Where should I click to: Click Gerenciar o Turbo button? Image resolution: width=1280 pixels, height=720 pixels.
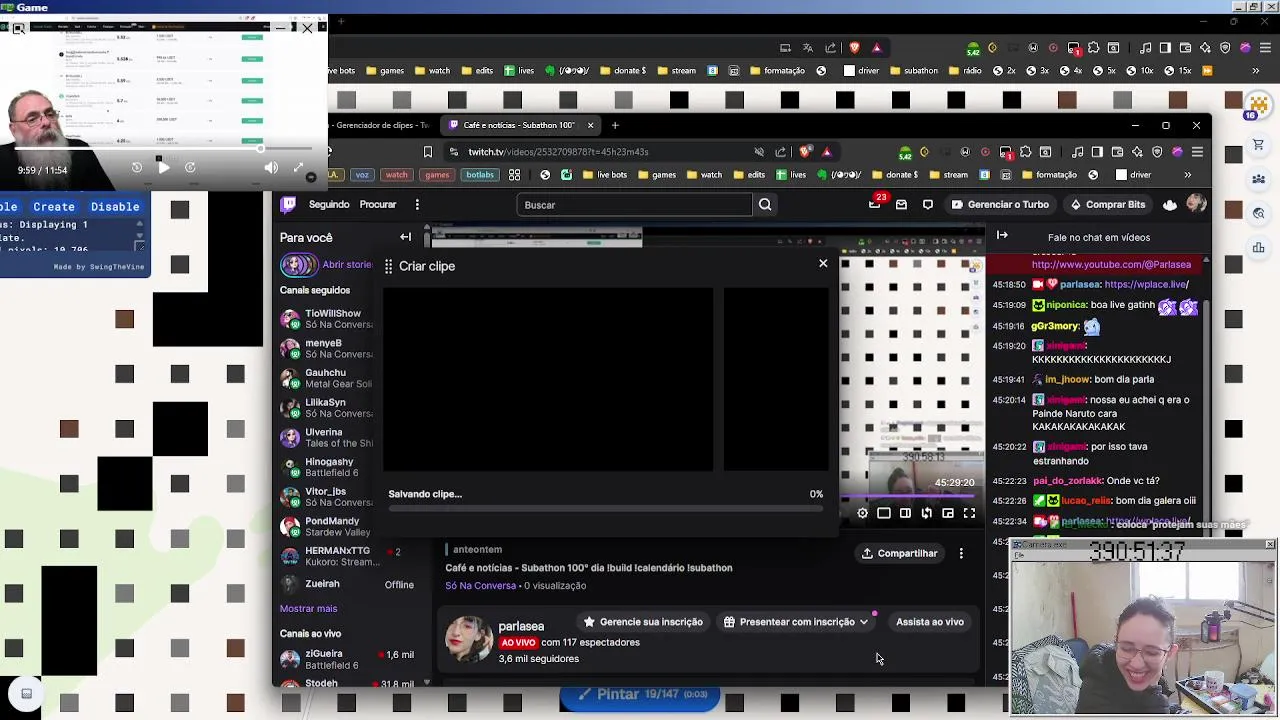click(1000, 204)
